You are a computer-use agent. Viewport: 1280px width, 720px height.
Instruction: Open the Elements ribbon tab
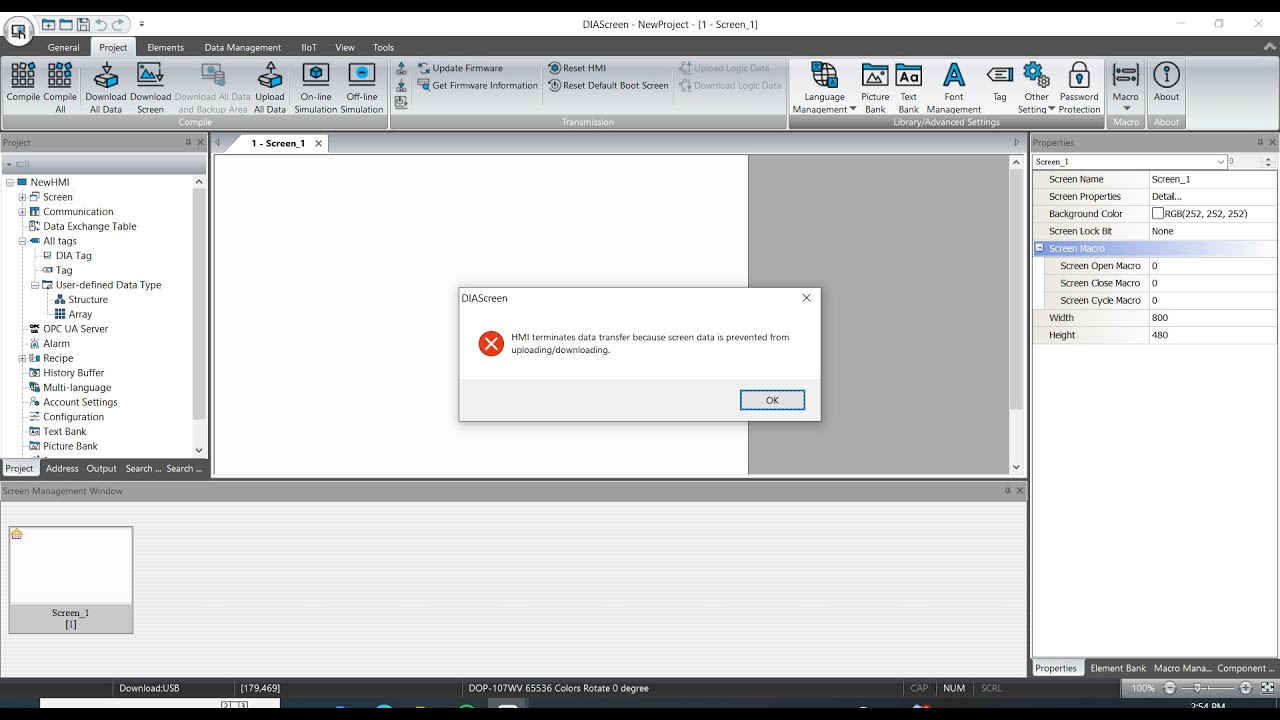(x=166, y=47)
